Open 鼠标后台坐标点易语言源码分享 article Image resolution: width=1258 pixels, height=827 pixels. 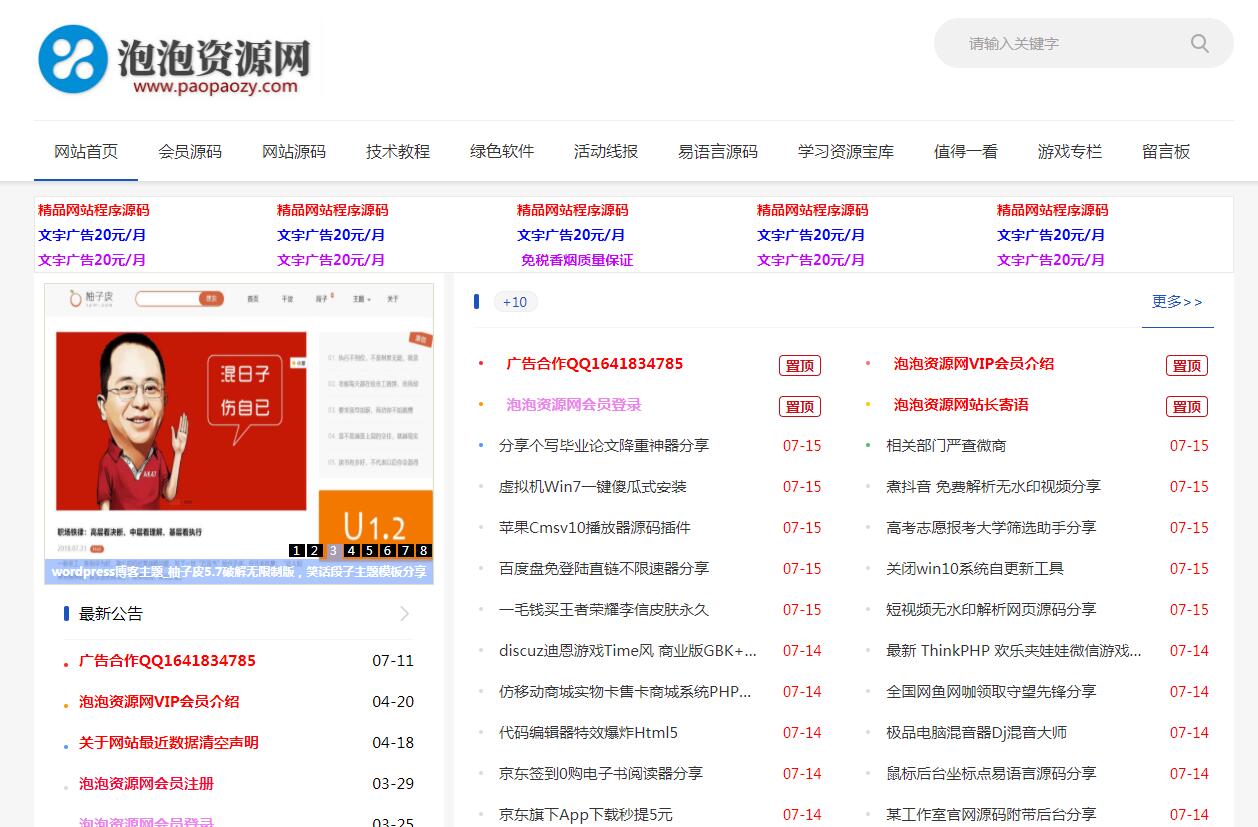tap(991, 774)
